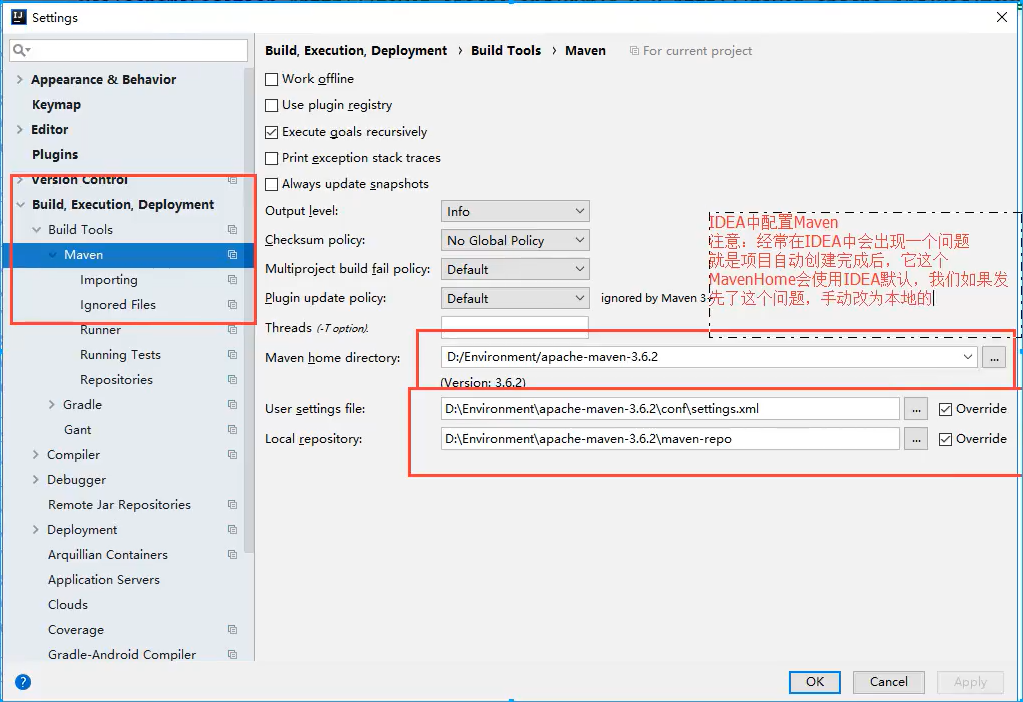Screen dimensions: 1023x702
Task: Expand Appearance & Behavior section
Action: coord(20,79)
